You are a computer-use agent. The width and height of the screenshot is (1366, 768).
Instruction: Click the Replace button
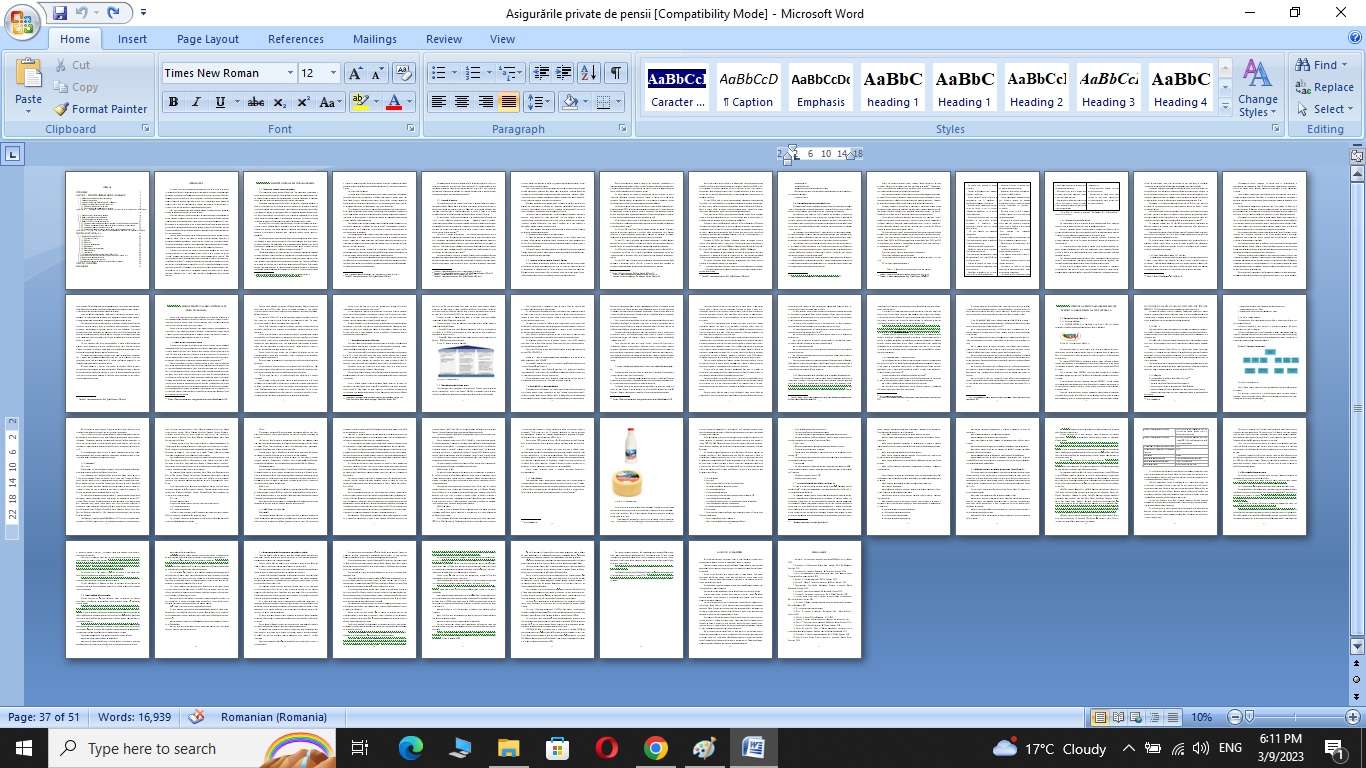click(x=1324, y=87)
